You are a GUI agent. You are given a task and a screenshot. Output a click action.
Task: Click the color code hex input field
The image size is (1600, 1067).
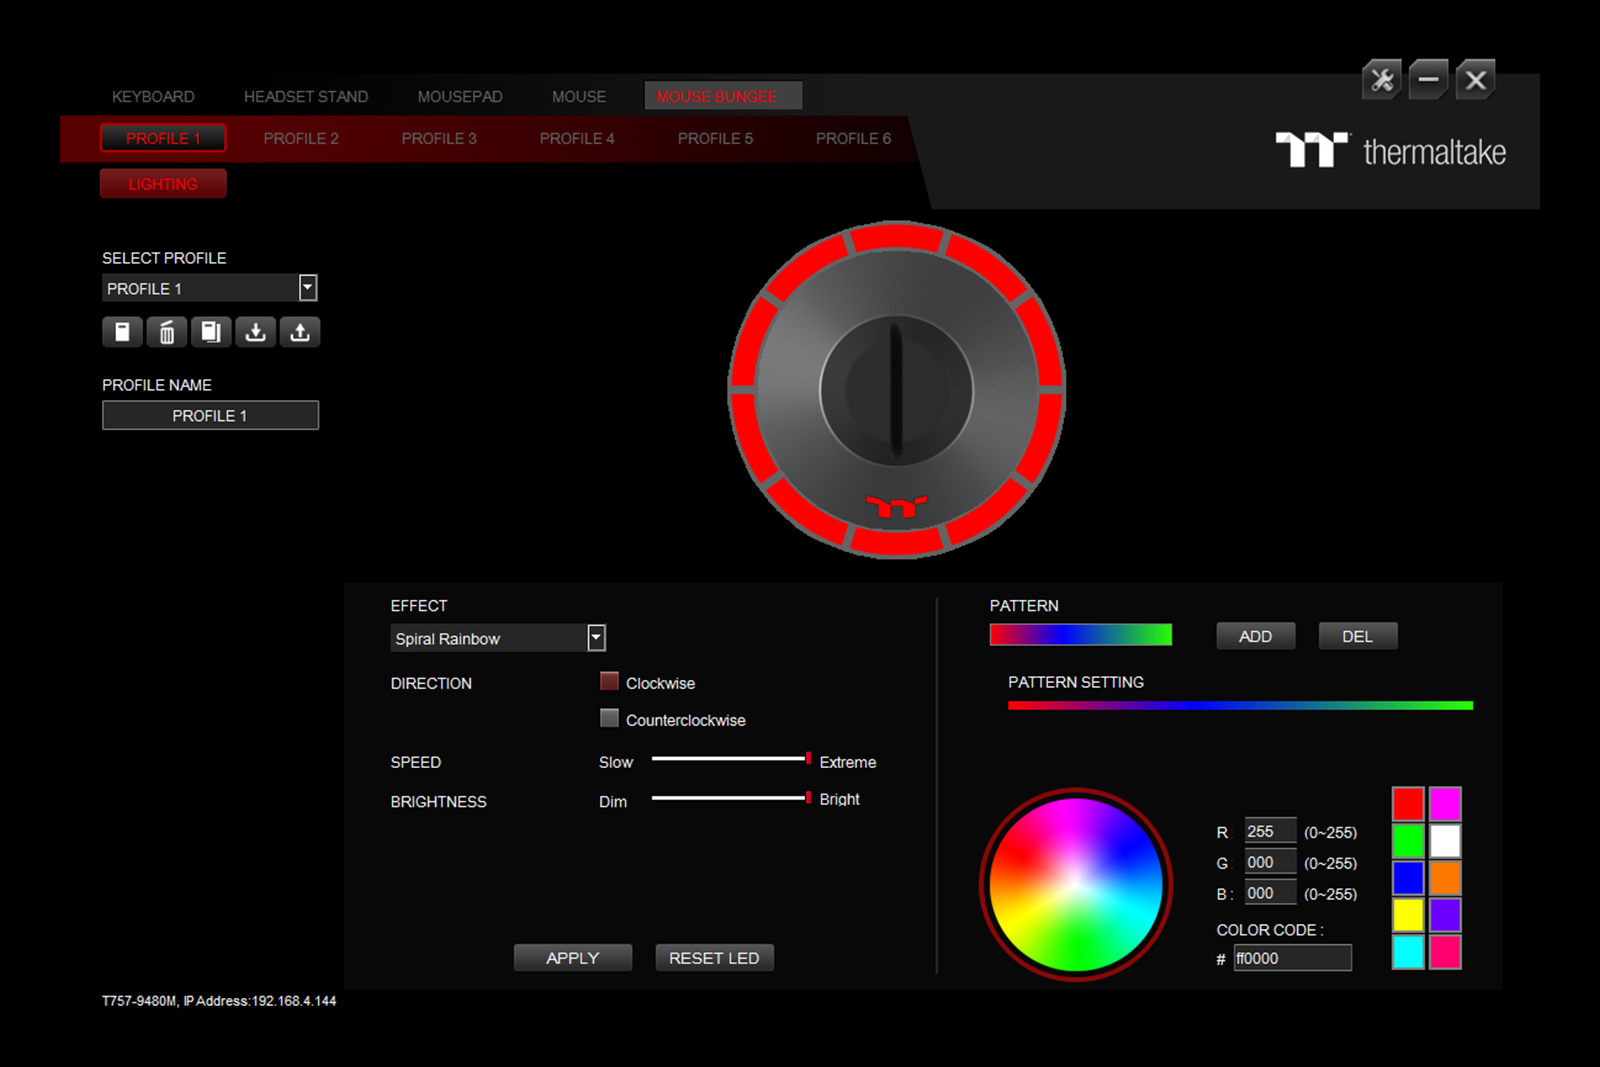pos(1292,958)
